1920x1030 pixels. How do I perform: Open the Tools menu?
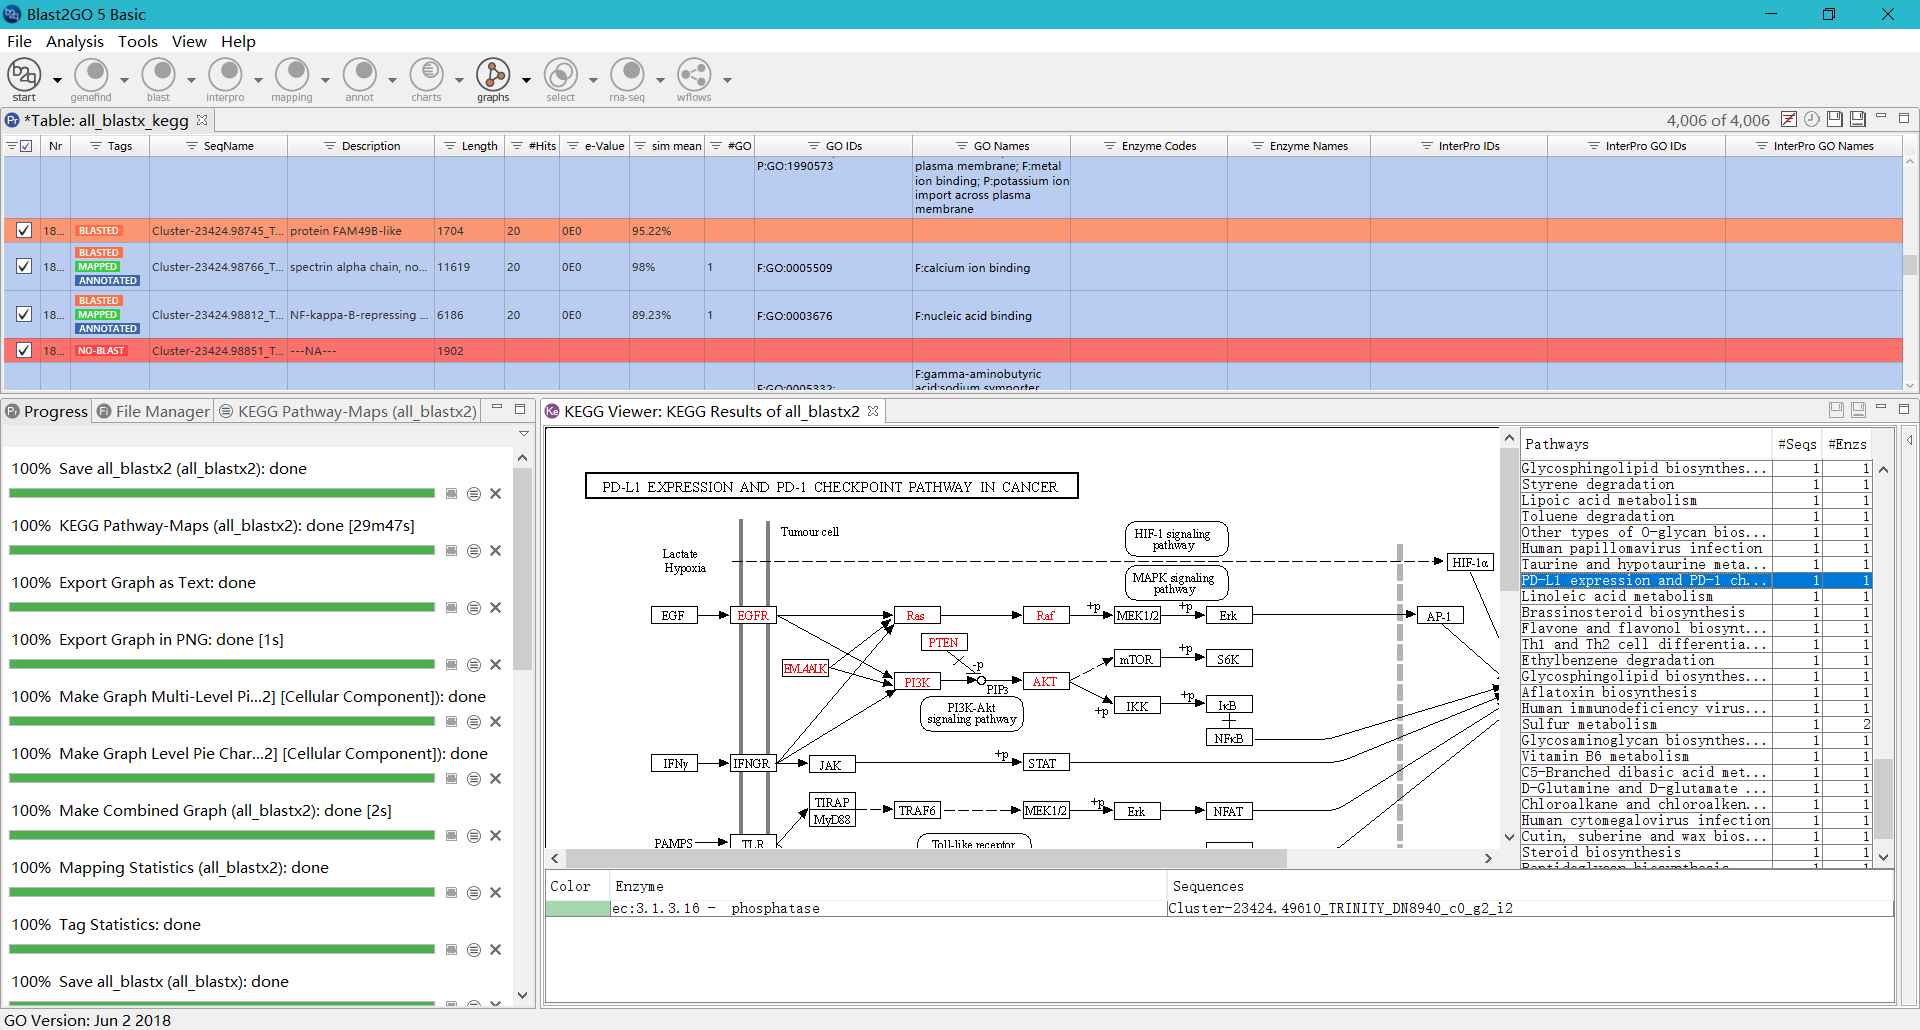click(138, 41)
